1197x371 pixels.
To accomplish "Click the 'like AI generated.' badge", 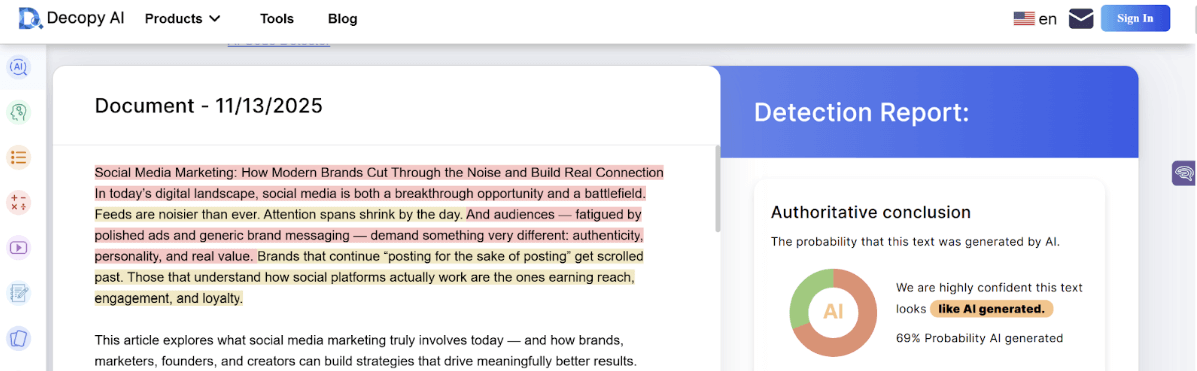I will (991, 309).
